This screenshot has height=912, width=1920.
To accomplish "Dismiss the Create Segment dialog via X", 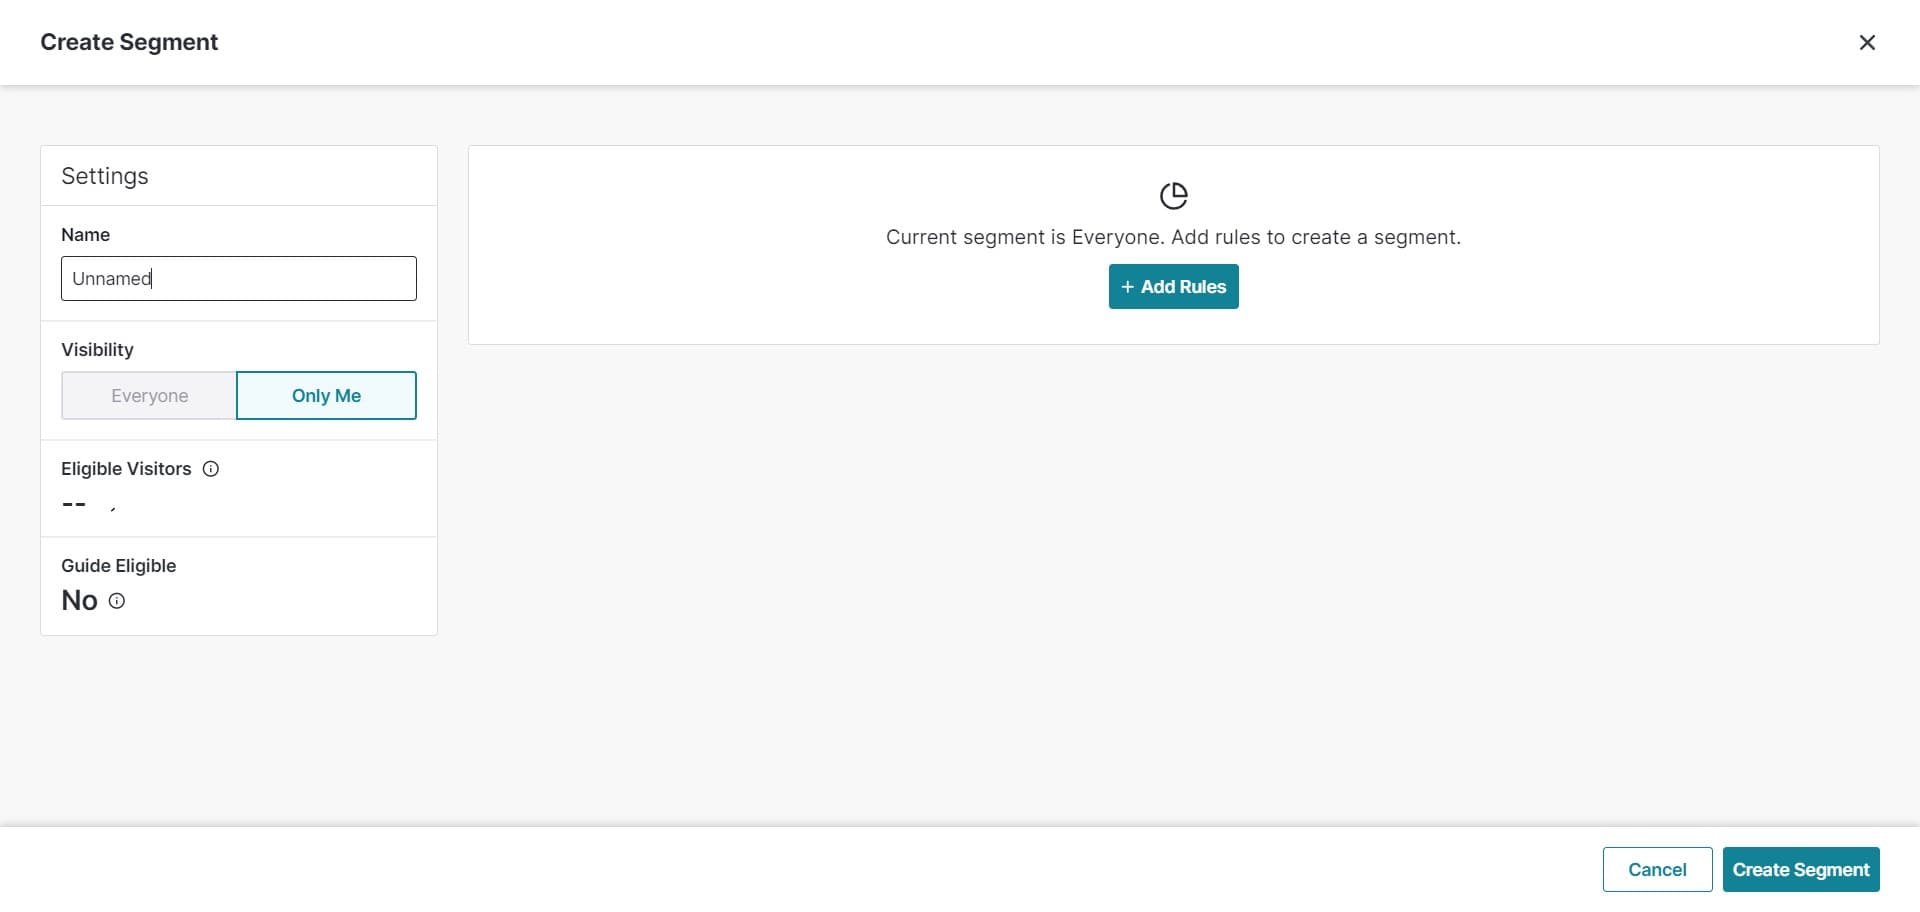I will pos(1868,42).
